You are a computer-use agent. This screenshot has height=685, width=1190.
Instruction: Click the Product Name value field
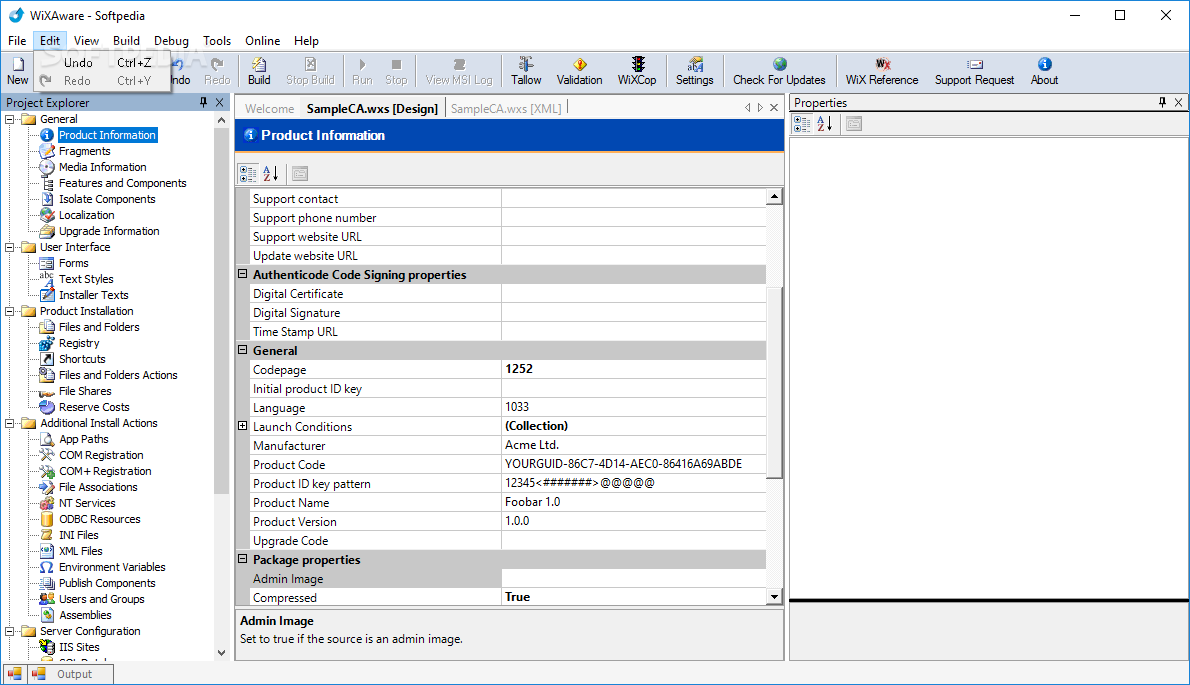coord(634,502)
